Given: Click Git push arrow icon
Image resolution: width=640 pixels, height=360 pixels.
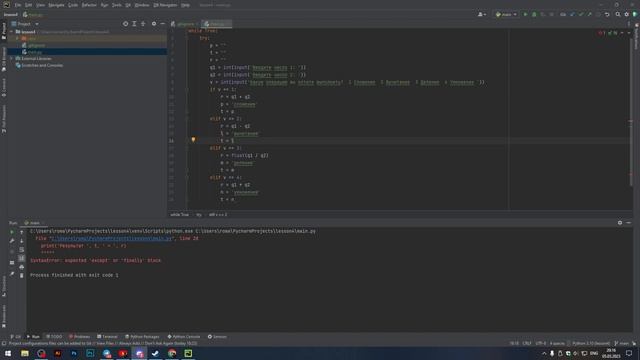Looking at the screenshot, I should pyautogui.click(x=589, y=14).
